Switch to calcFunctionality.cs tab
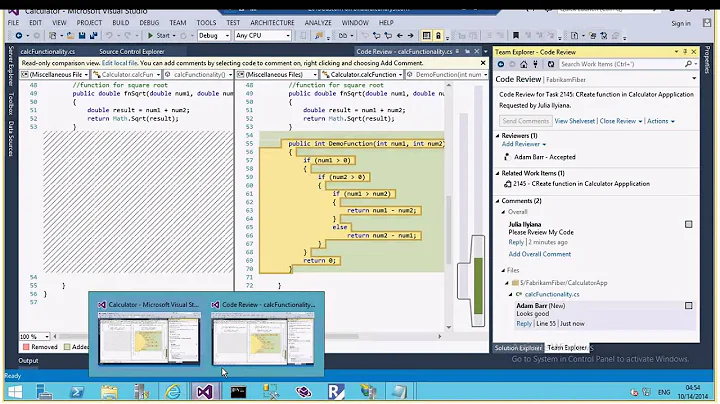 [47, 51]
